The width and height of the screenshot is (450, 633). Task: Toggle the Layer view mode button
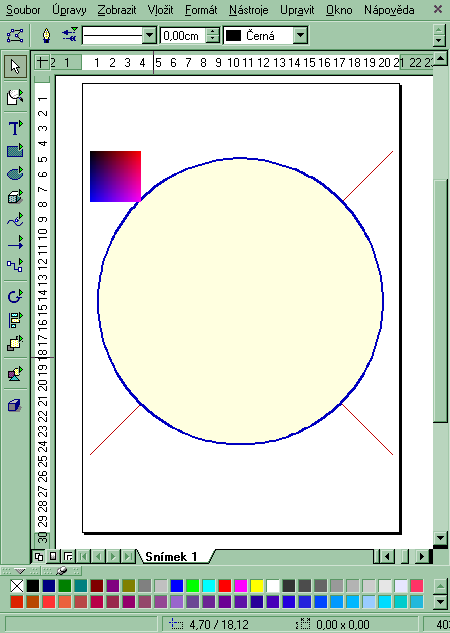(68, 557)
